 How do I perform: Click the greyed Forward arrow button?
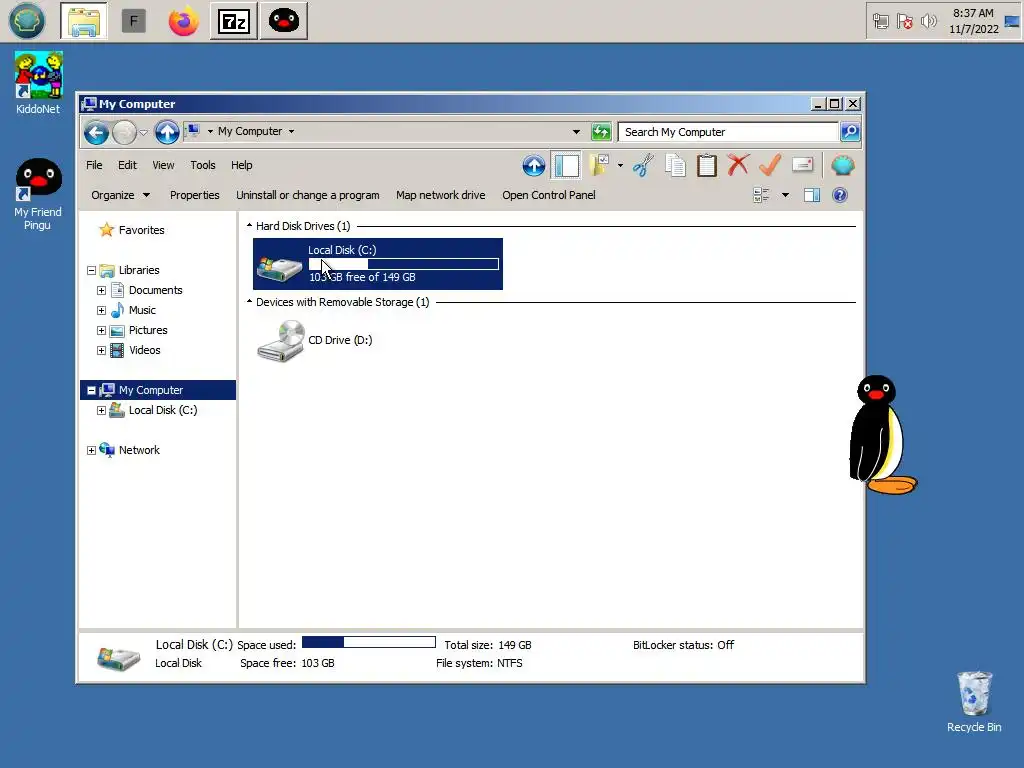(124, 133)
